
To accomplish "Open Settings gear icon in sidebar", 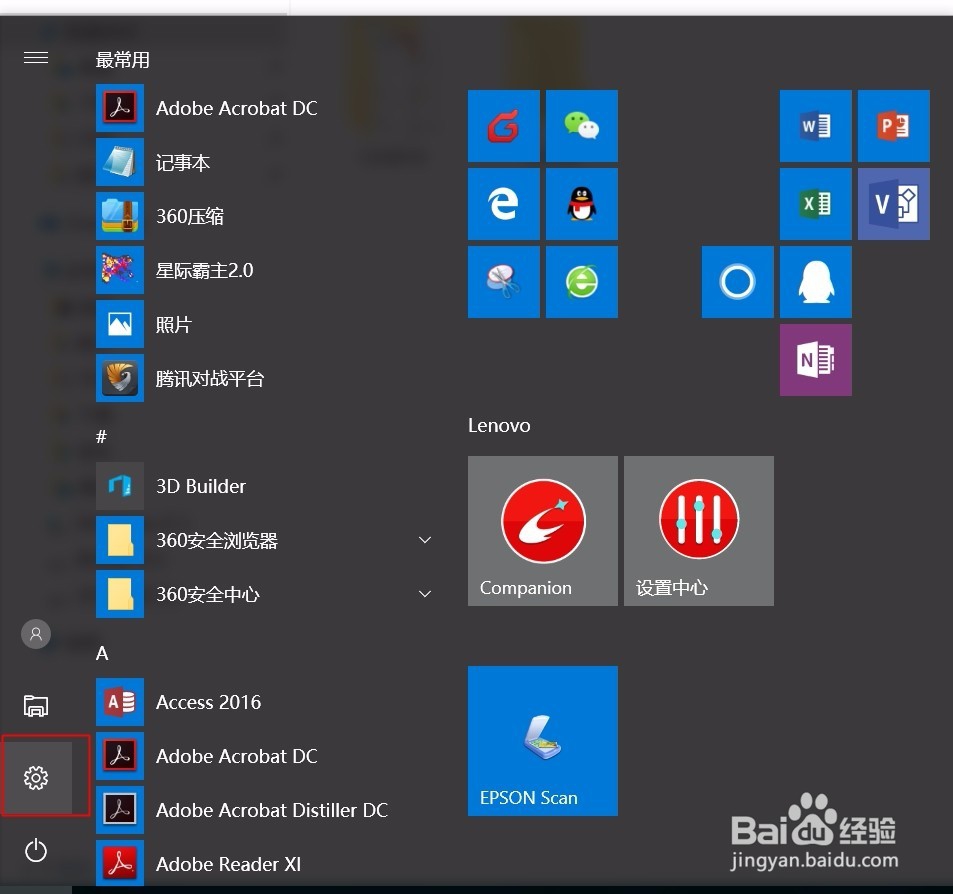I will tap(36, 777).
